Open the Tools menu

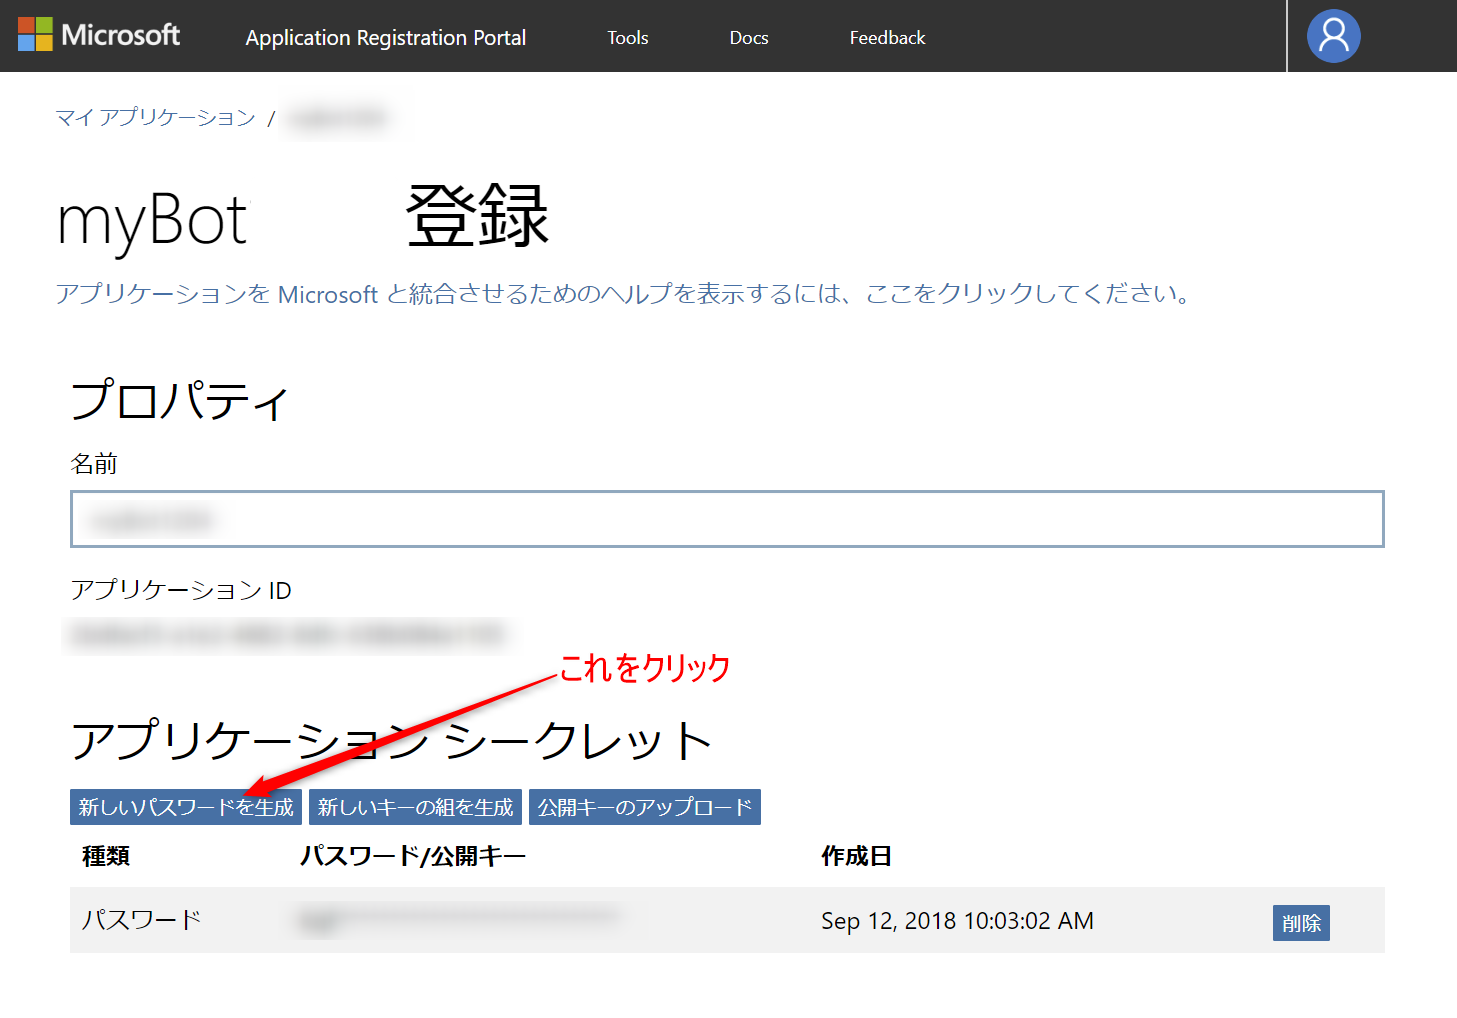(627, 37)
